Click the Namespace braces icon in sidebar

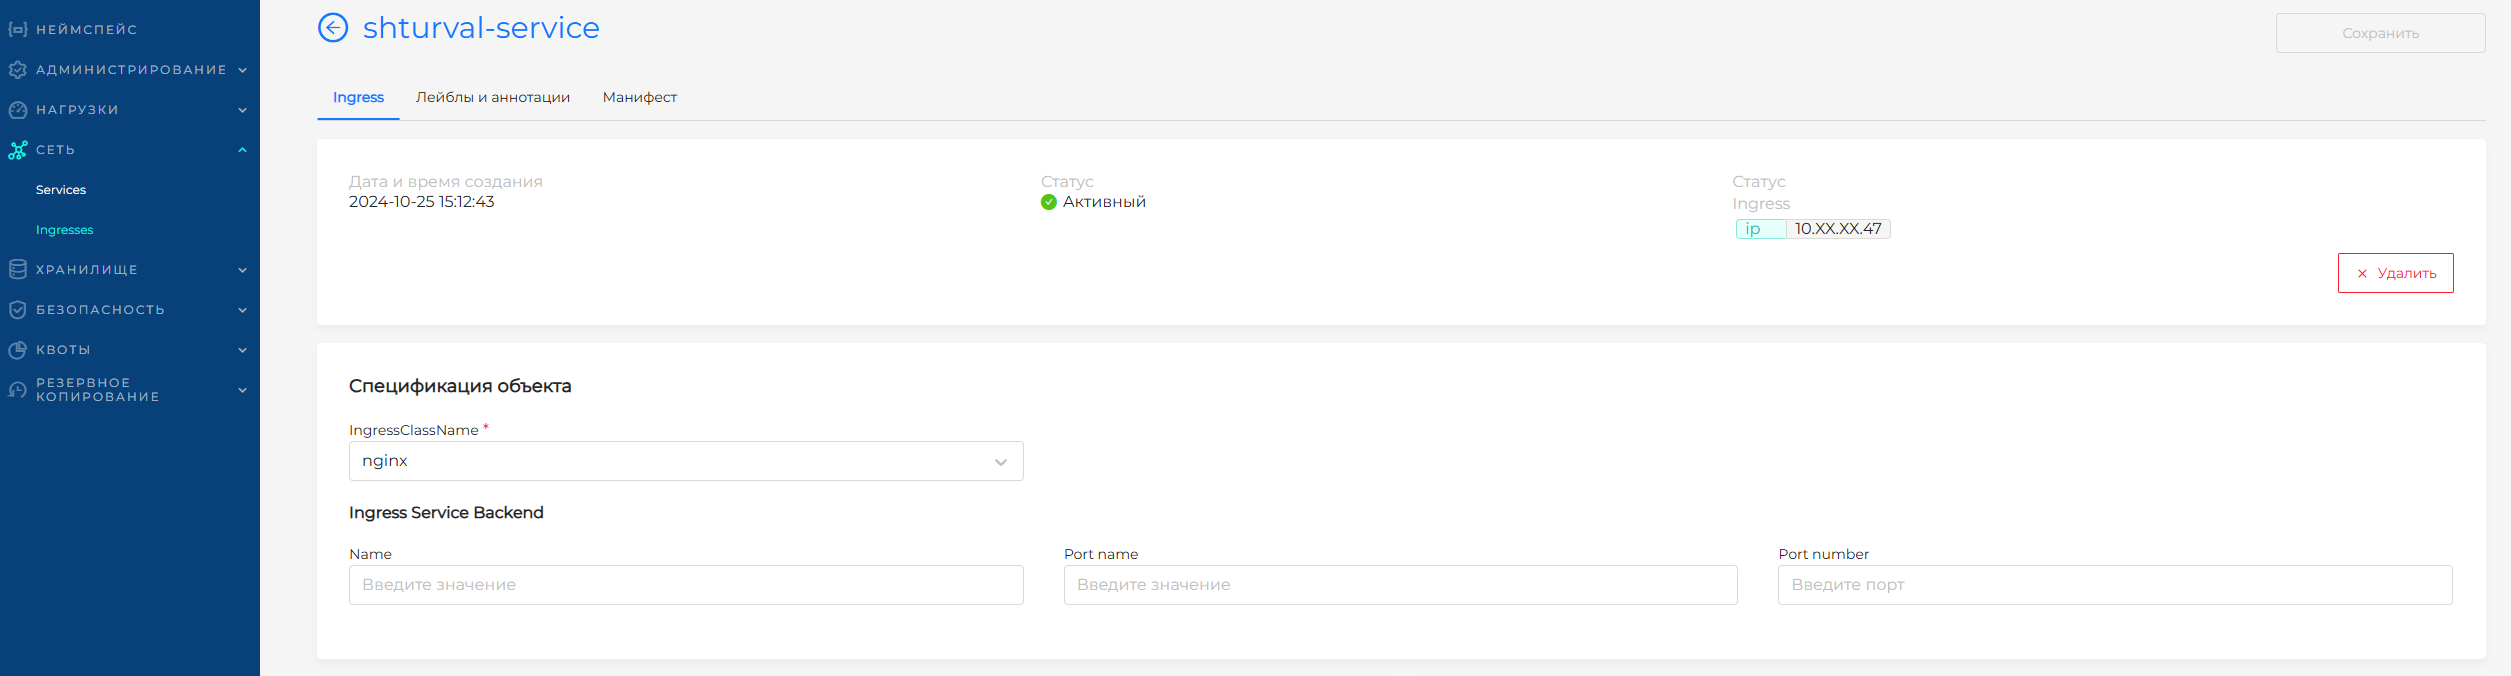coord(17,30)
